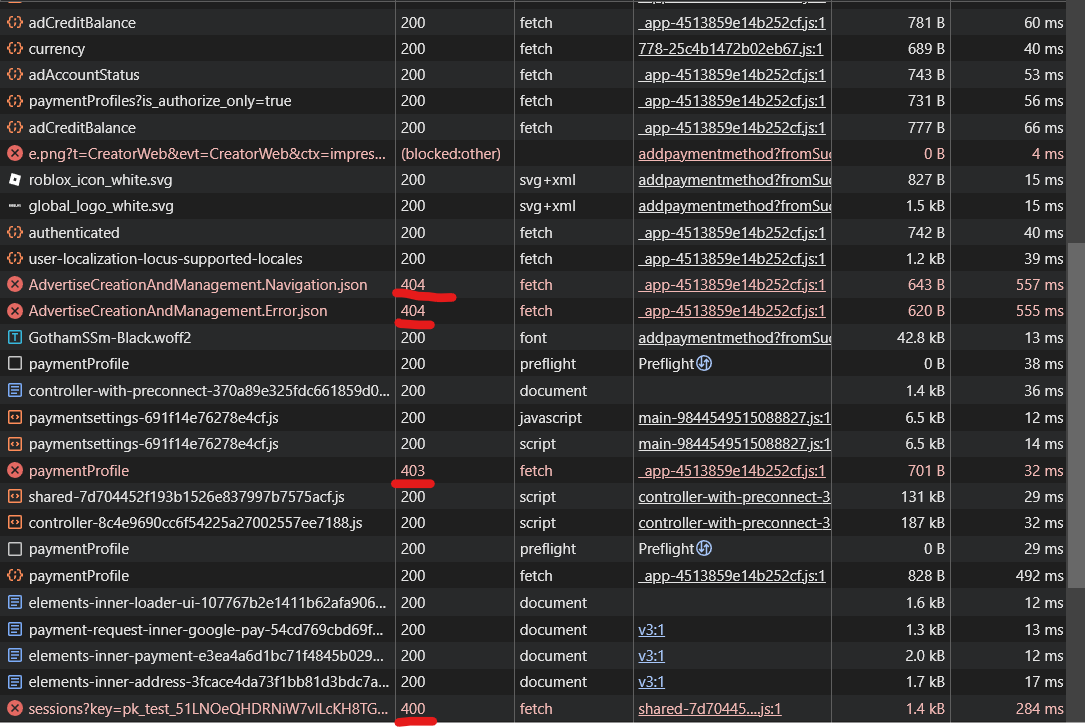Click the image icon of roblox_icon_white.svg
1085x727 pixels.
coord(15,180)
